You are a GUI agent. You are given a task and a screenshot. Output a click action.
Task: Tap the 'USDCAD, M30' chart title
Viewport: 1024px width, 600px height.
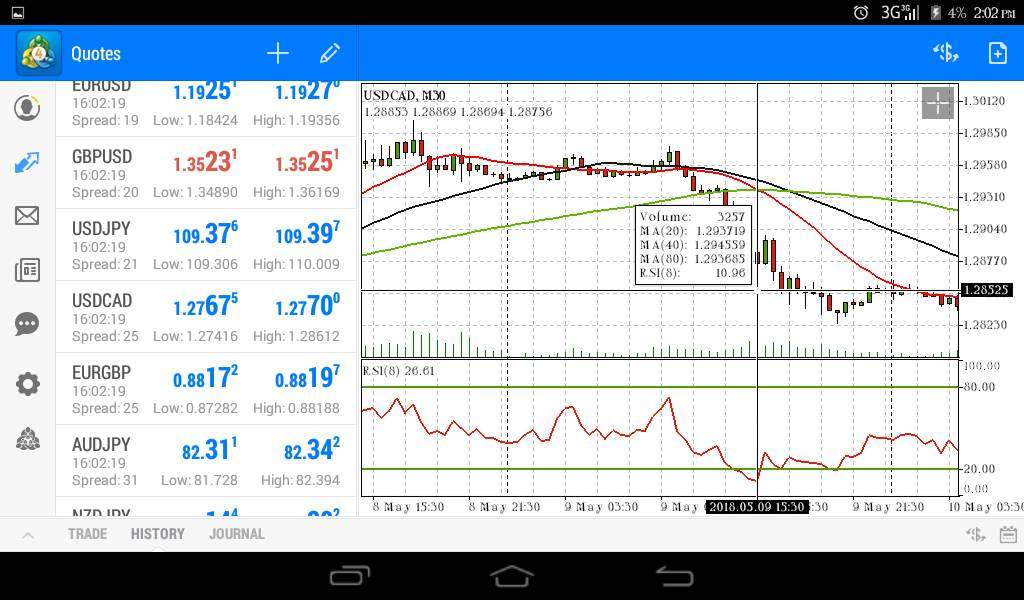(404, 95)
